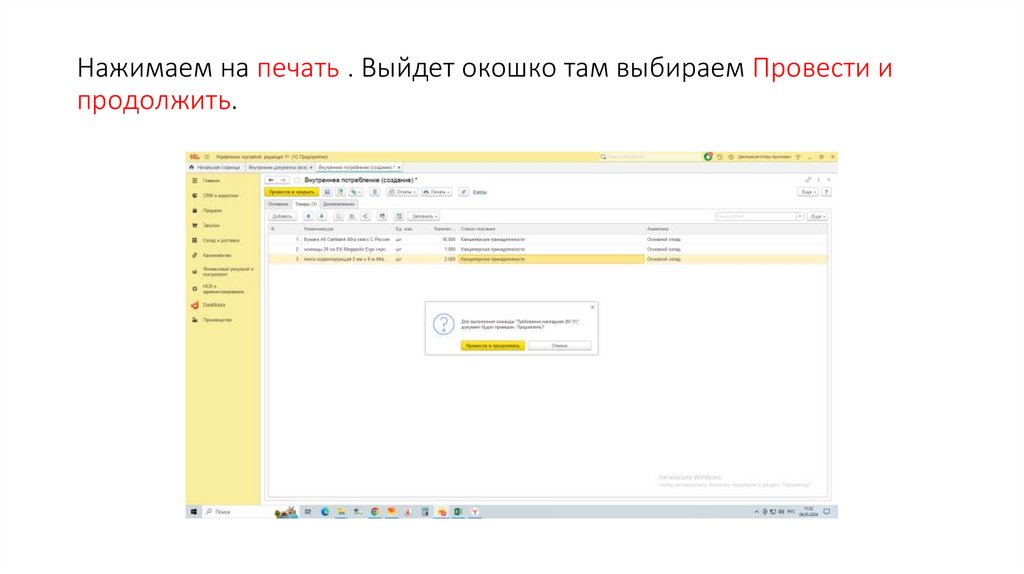Click the 'Отмена' button in the dialog
The height and width of the screenshot is (574, 1024).
pos(559,345)
